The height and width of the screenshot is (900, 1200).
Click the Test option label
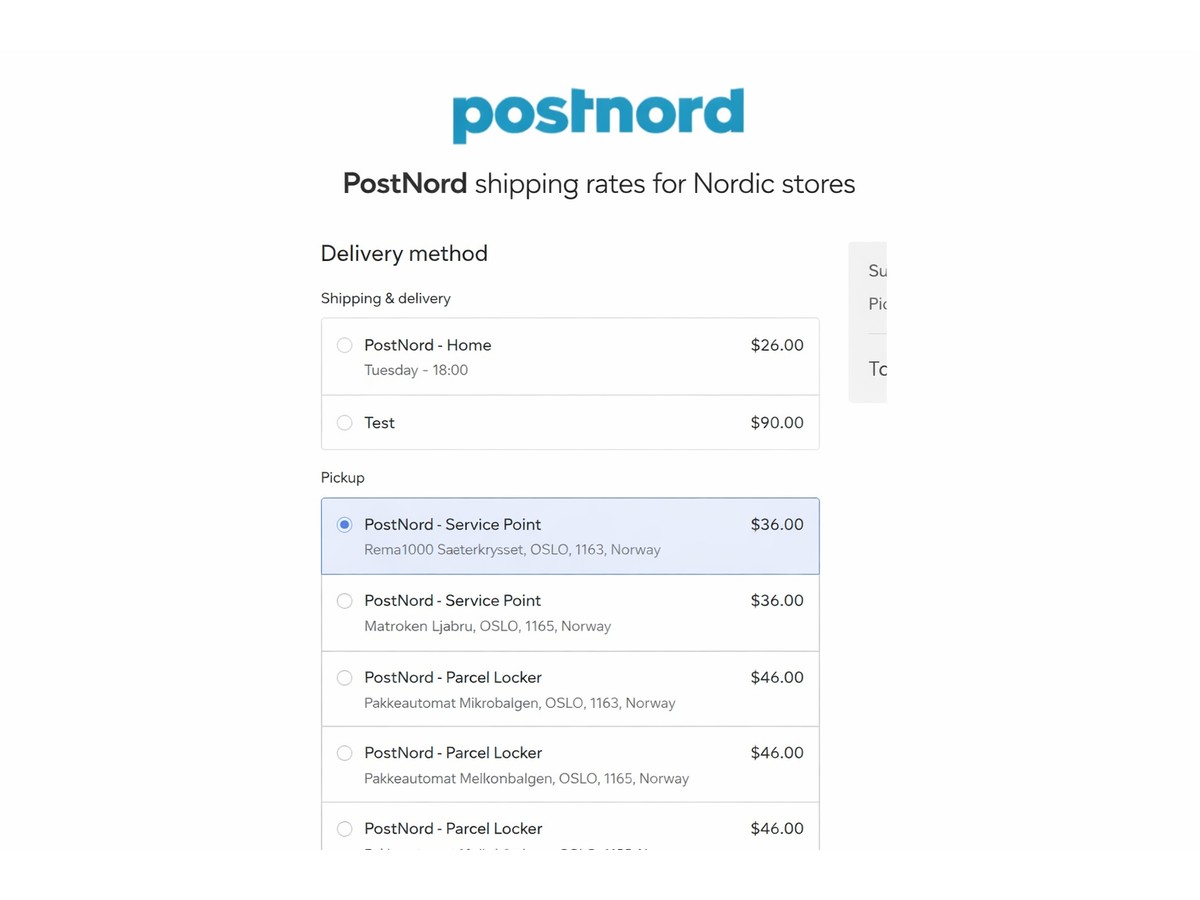tap(379, 423)
